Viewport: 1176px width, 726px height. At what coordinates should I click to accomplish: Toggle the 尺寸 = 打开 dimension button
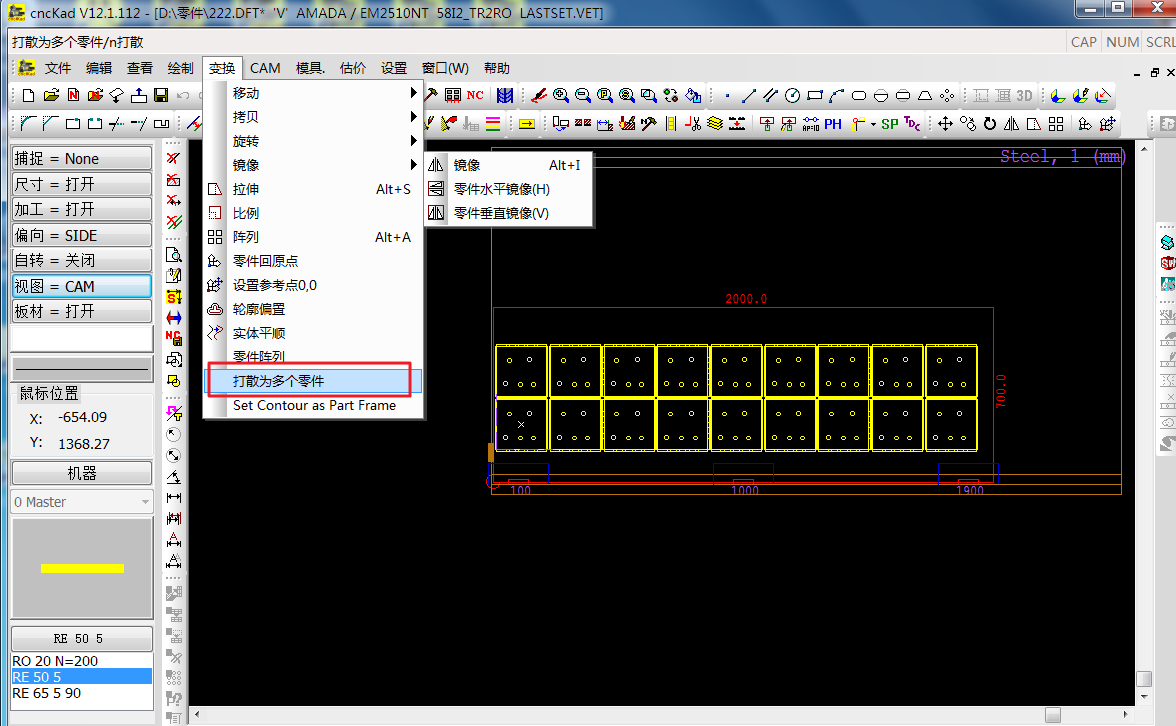click(x=81, y=184)
